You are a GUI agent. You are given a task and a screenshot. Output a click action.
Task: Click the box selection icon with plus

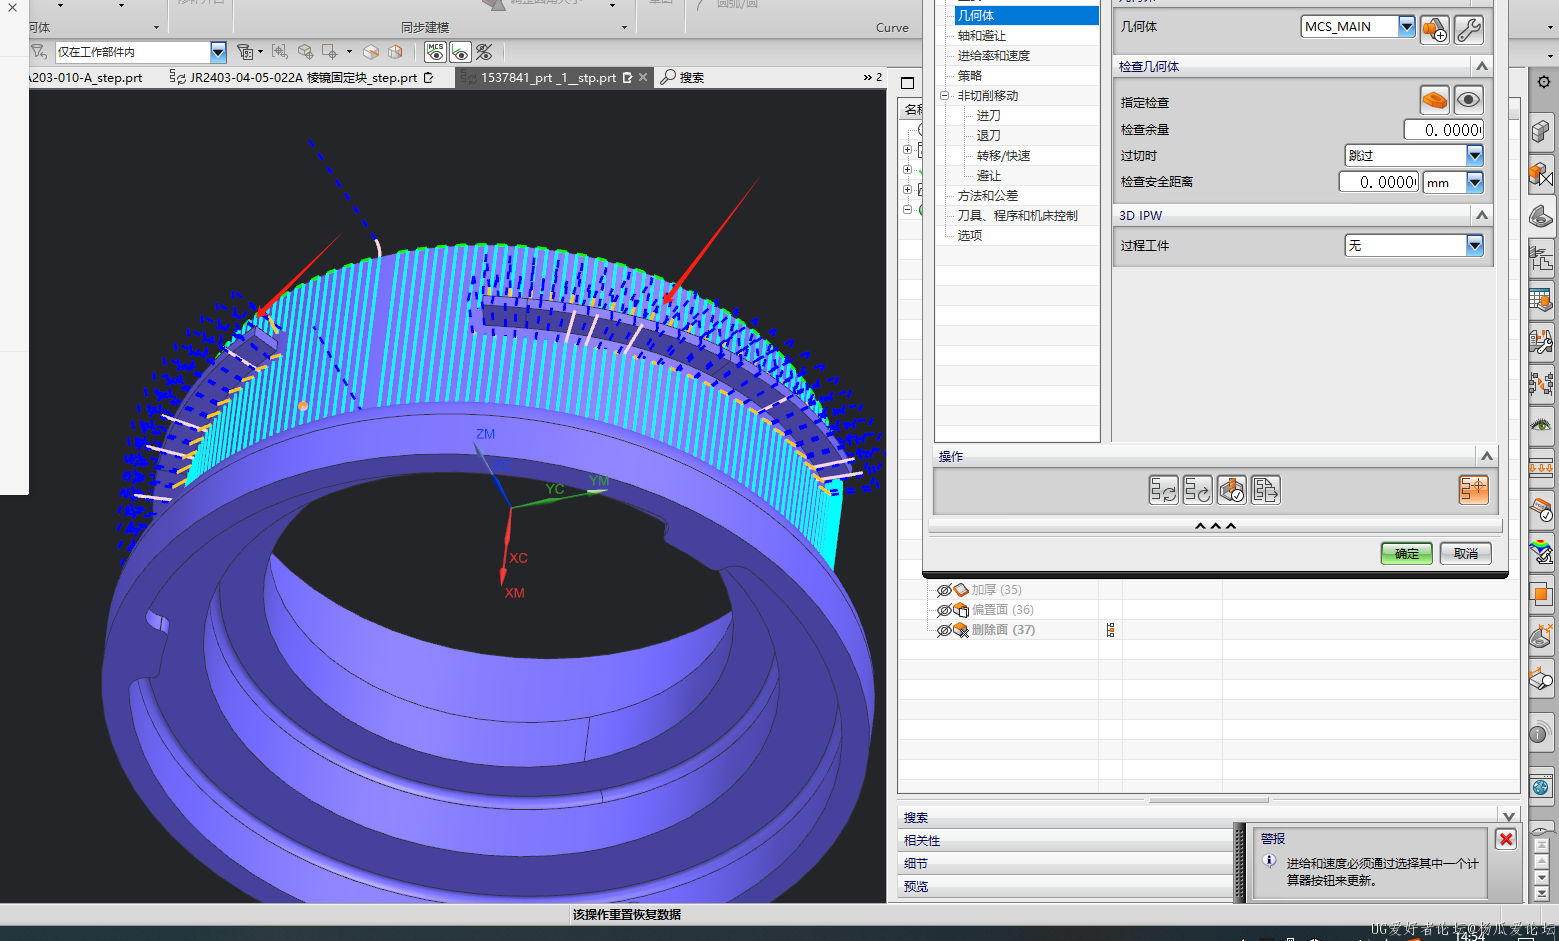pyautogui.click(x=329, y=51)
